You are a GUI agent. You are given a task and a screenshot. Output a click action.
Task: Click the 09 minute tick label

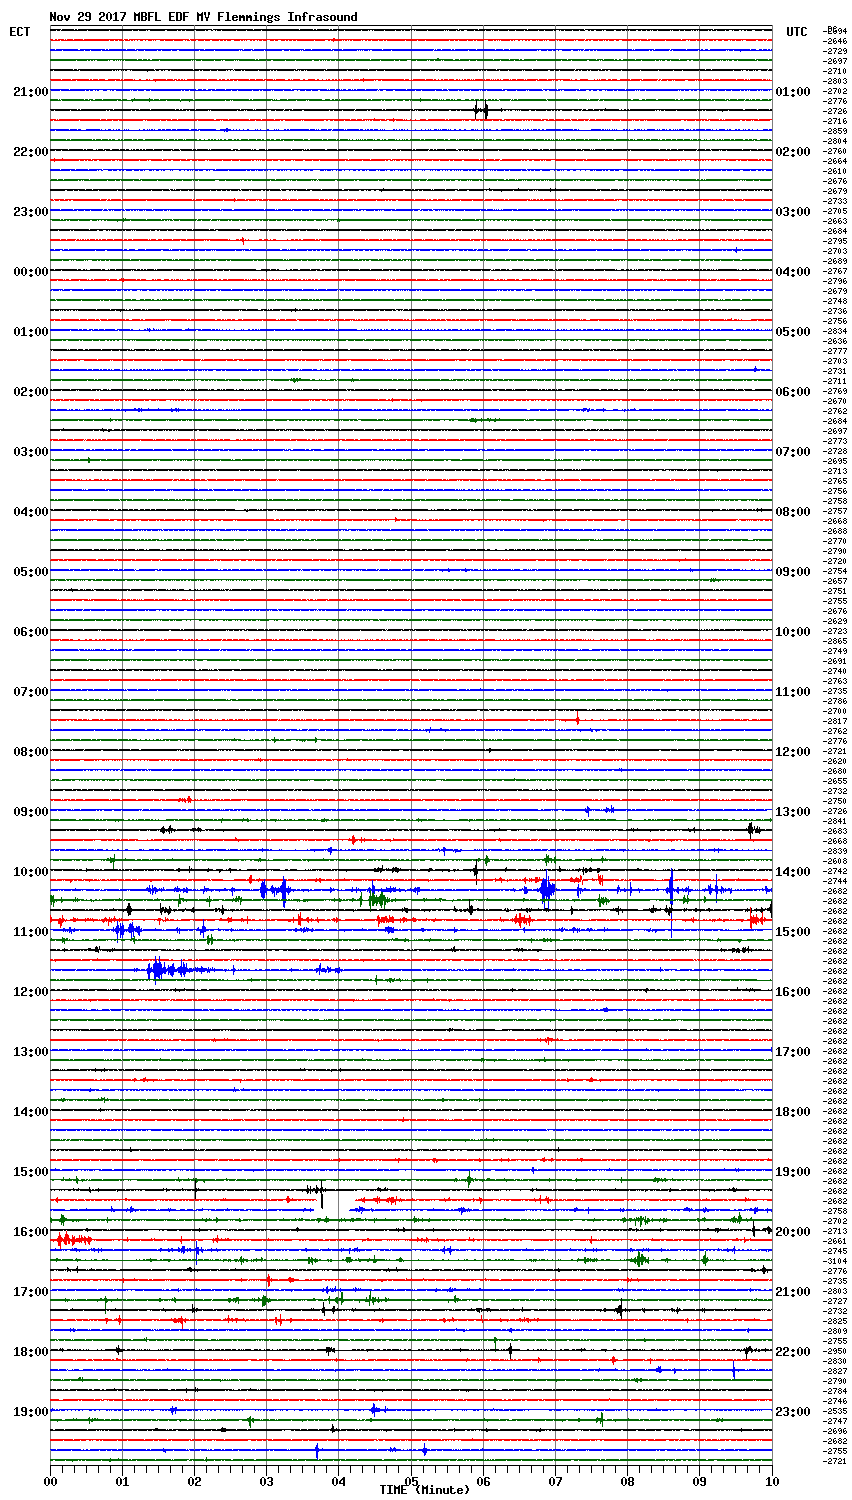point(699,1481)
